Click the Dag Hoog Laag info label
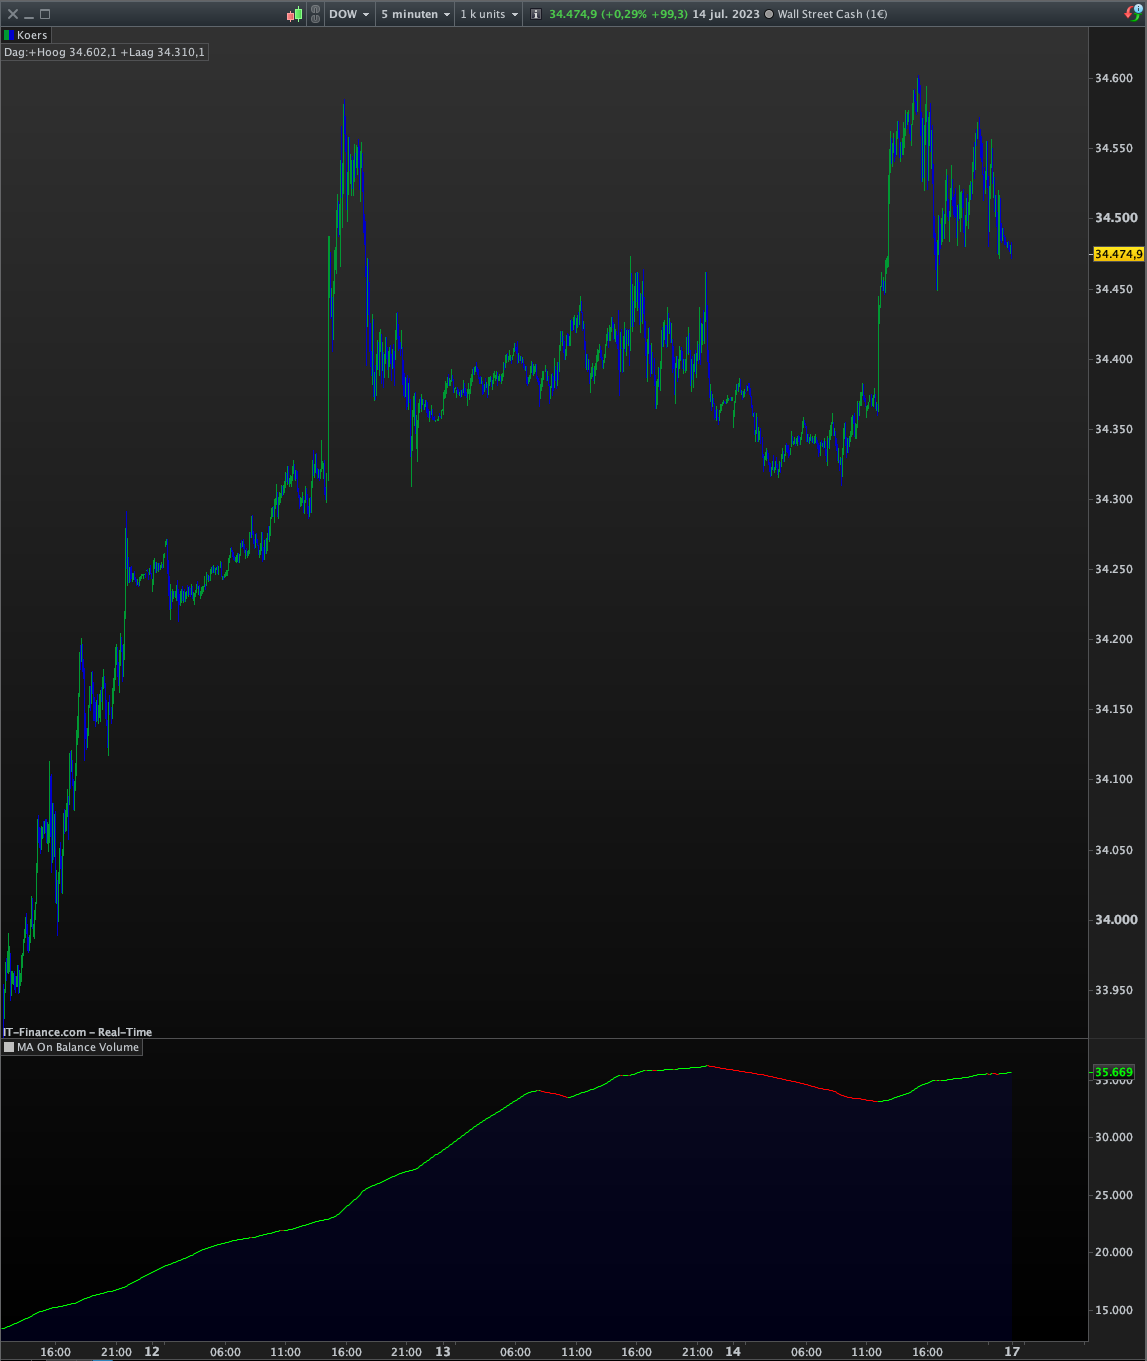 click(x=104, y=52)
